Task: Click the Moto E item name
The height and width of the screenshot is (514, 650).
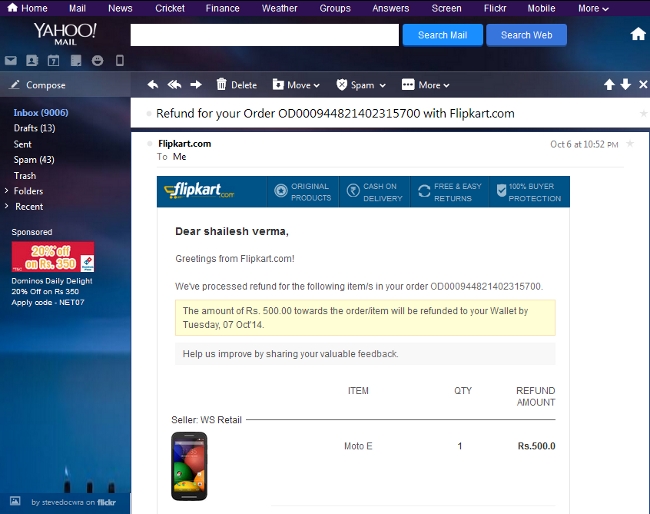Action: (358, 446)
